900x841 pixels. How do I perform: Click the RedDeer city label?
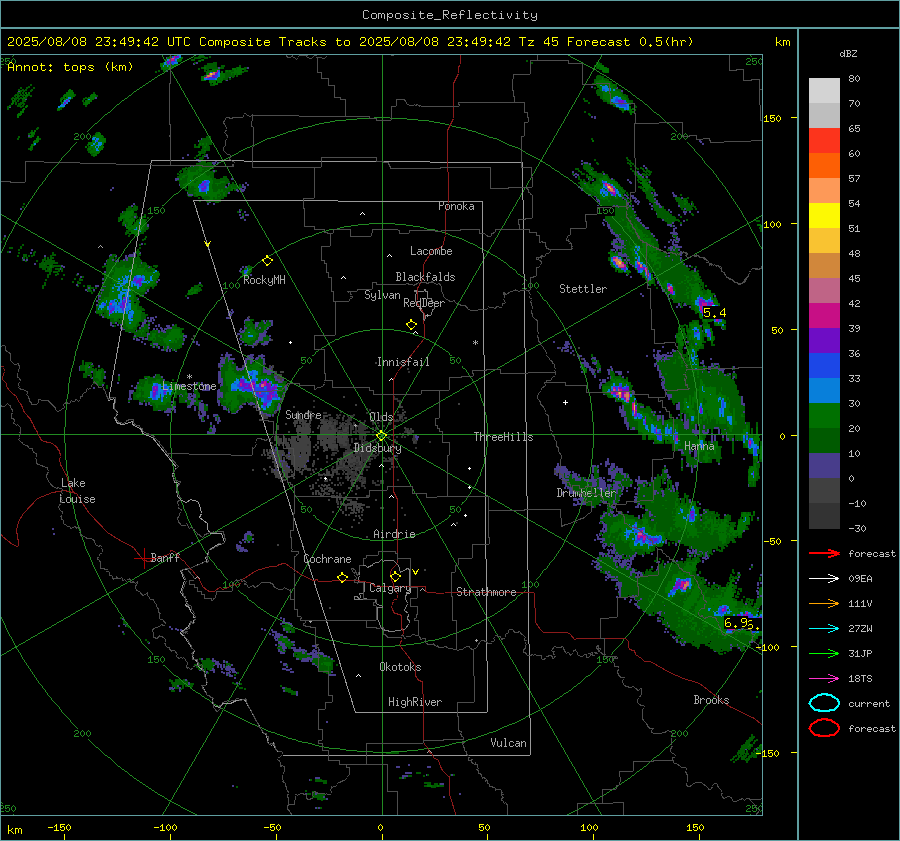pos(424,303)
